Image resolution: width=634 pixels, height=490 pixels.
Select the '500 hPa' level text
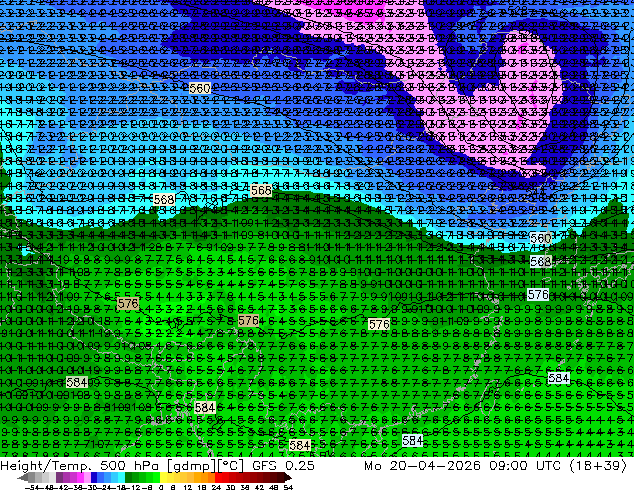[x=131, y=466]
